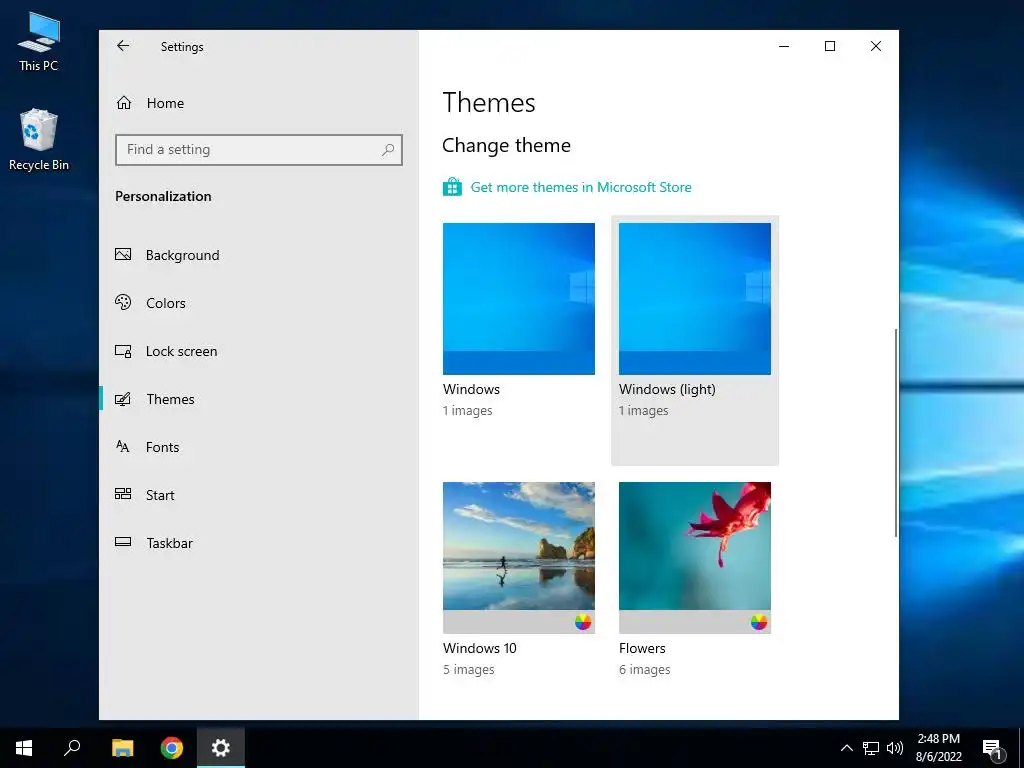1024x768 pixels.
Task: Click the Start tiles icon
Action: pos(123,494)
